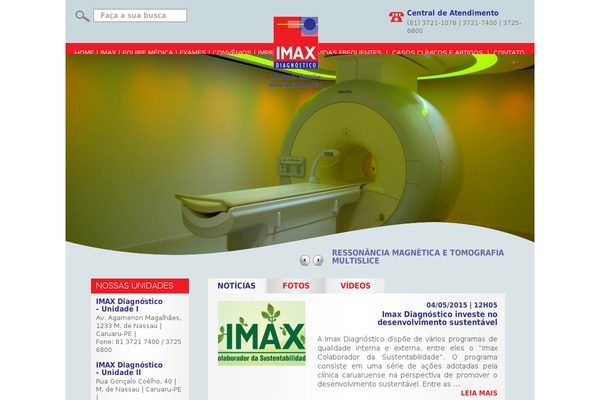Screen dimensions: 600x400
Task: Open CONTATO in the navigation bar
Action: (x=509, y=52)
